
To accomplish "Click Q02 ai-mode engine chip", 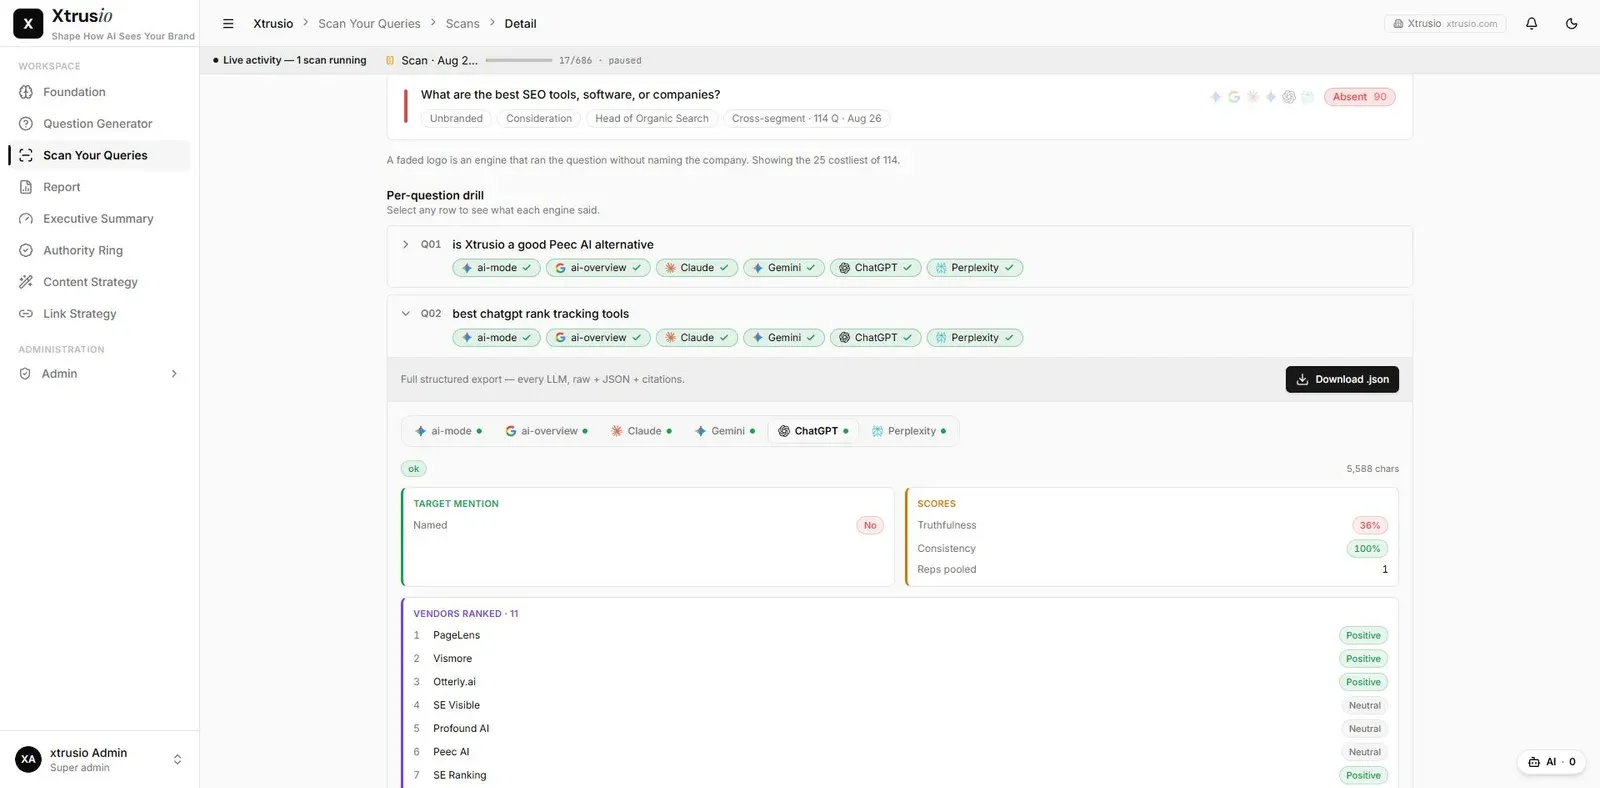I will click(x=496, y=338).
